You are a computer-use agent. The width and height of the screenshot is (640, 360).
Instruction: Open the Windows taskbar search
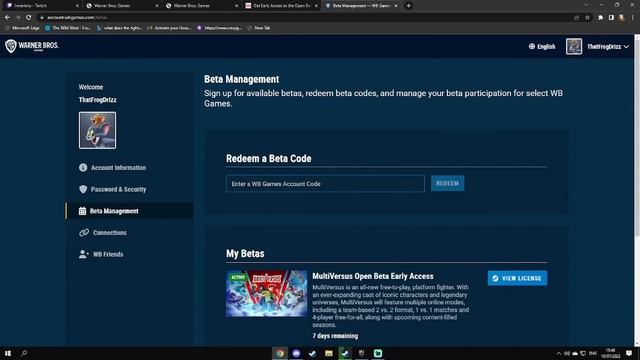pos(24,353)
